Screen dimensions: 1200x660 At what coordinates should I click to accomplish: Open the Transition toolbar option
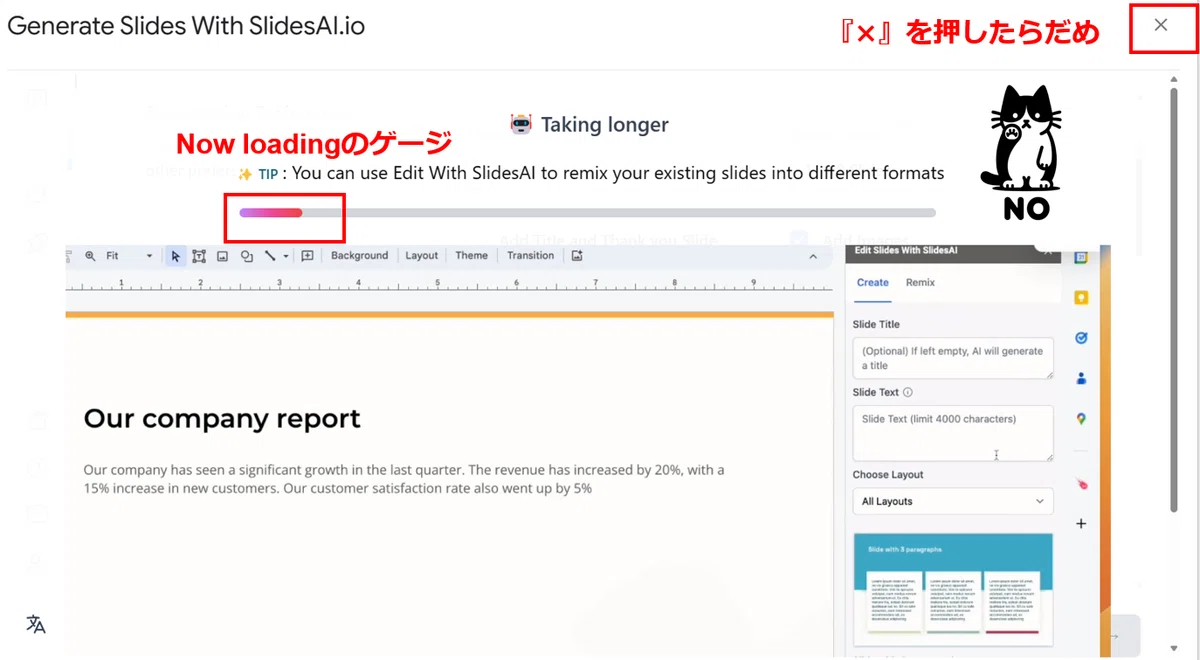point(530,256)
